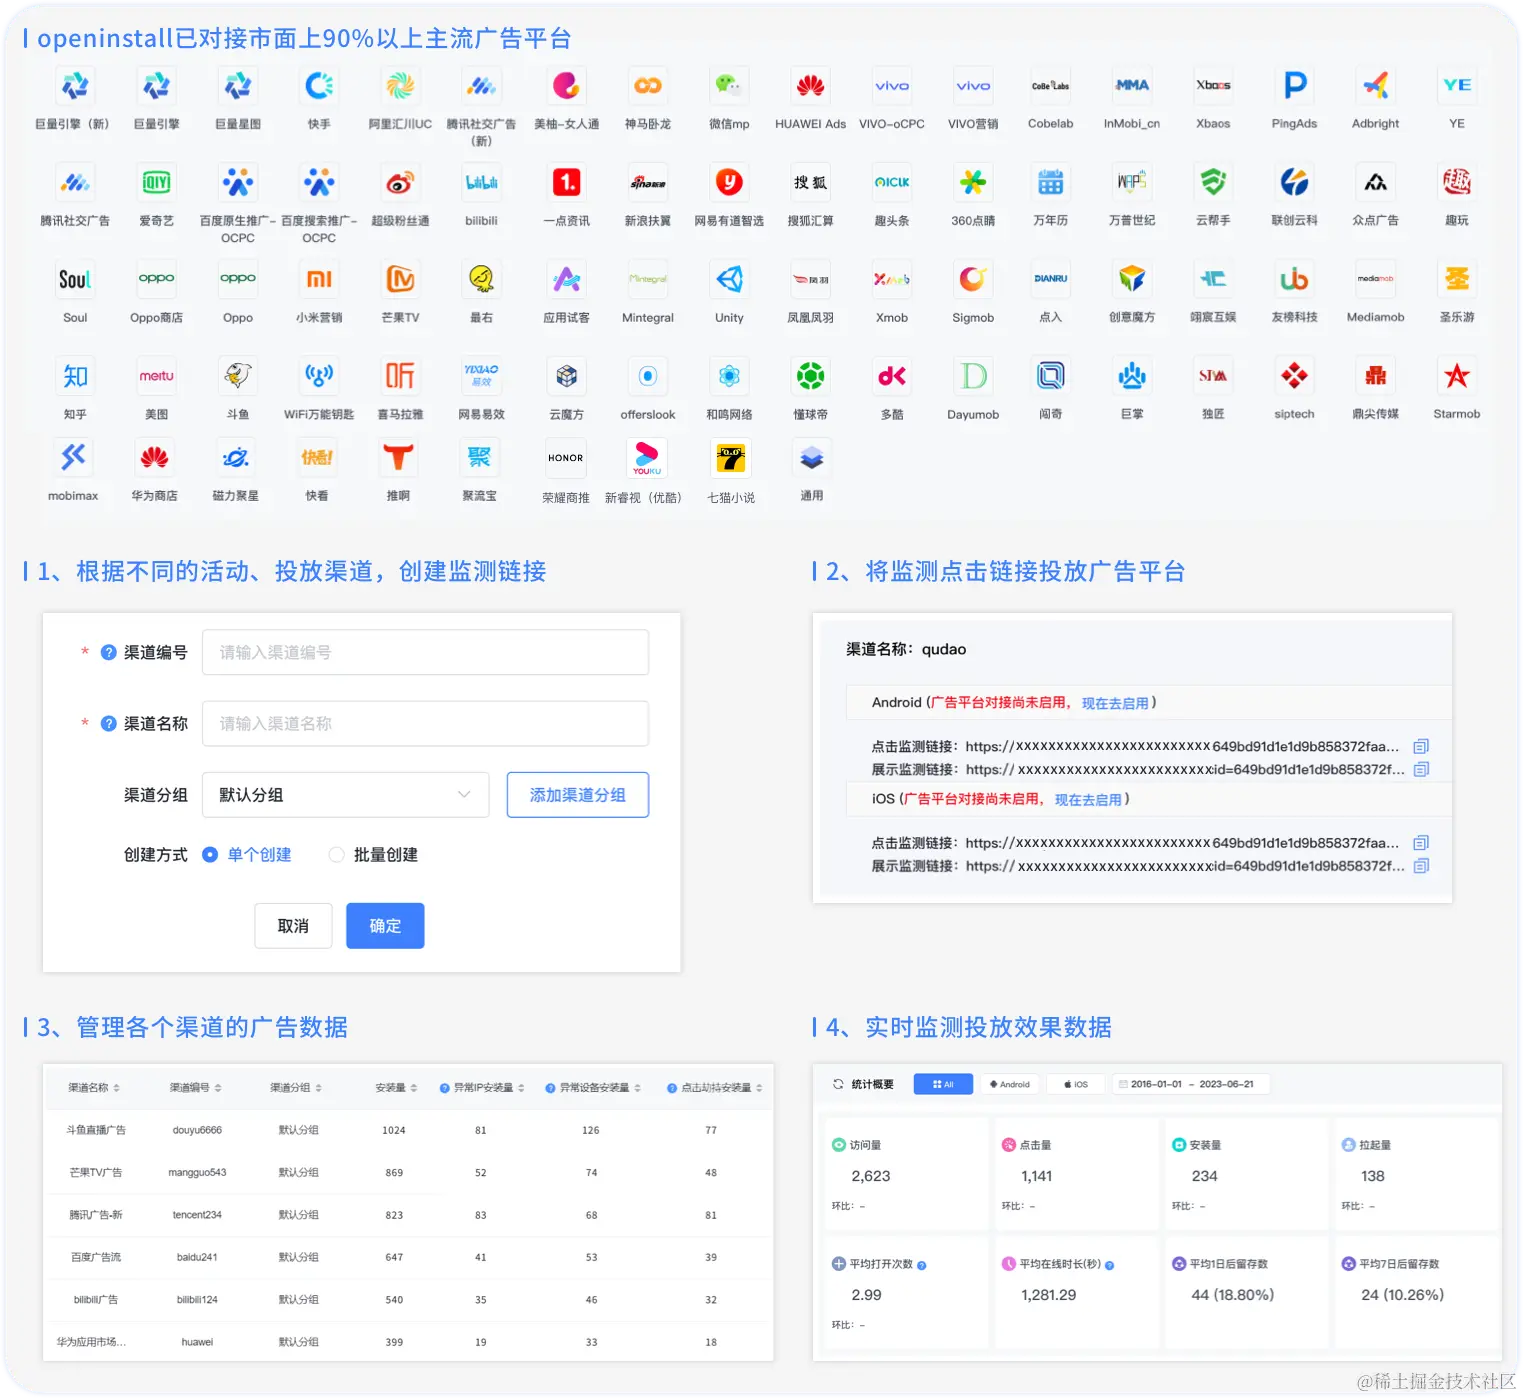Viewport: 1523px width, 1398px height.
Task: Copy the iOS 展示监测链接 link
Action: point(1421,866)
